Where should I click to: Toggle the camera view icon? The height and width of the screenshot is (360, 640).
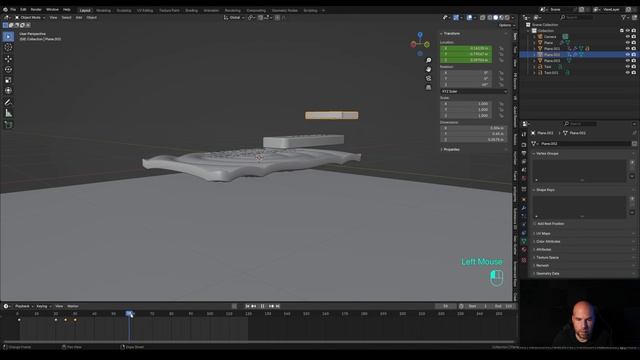click(429, 78)
